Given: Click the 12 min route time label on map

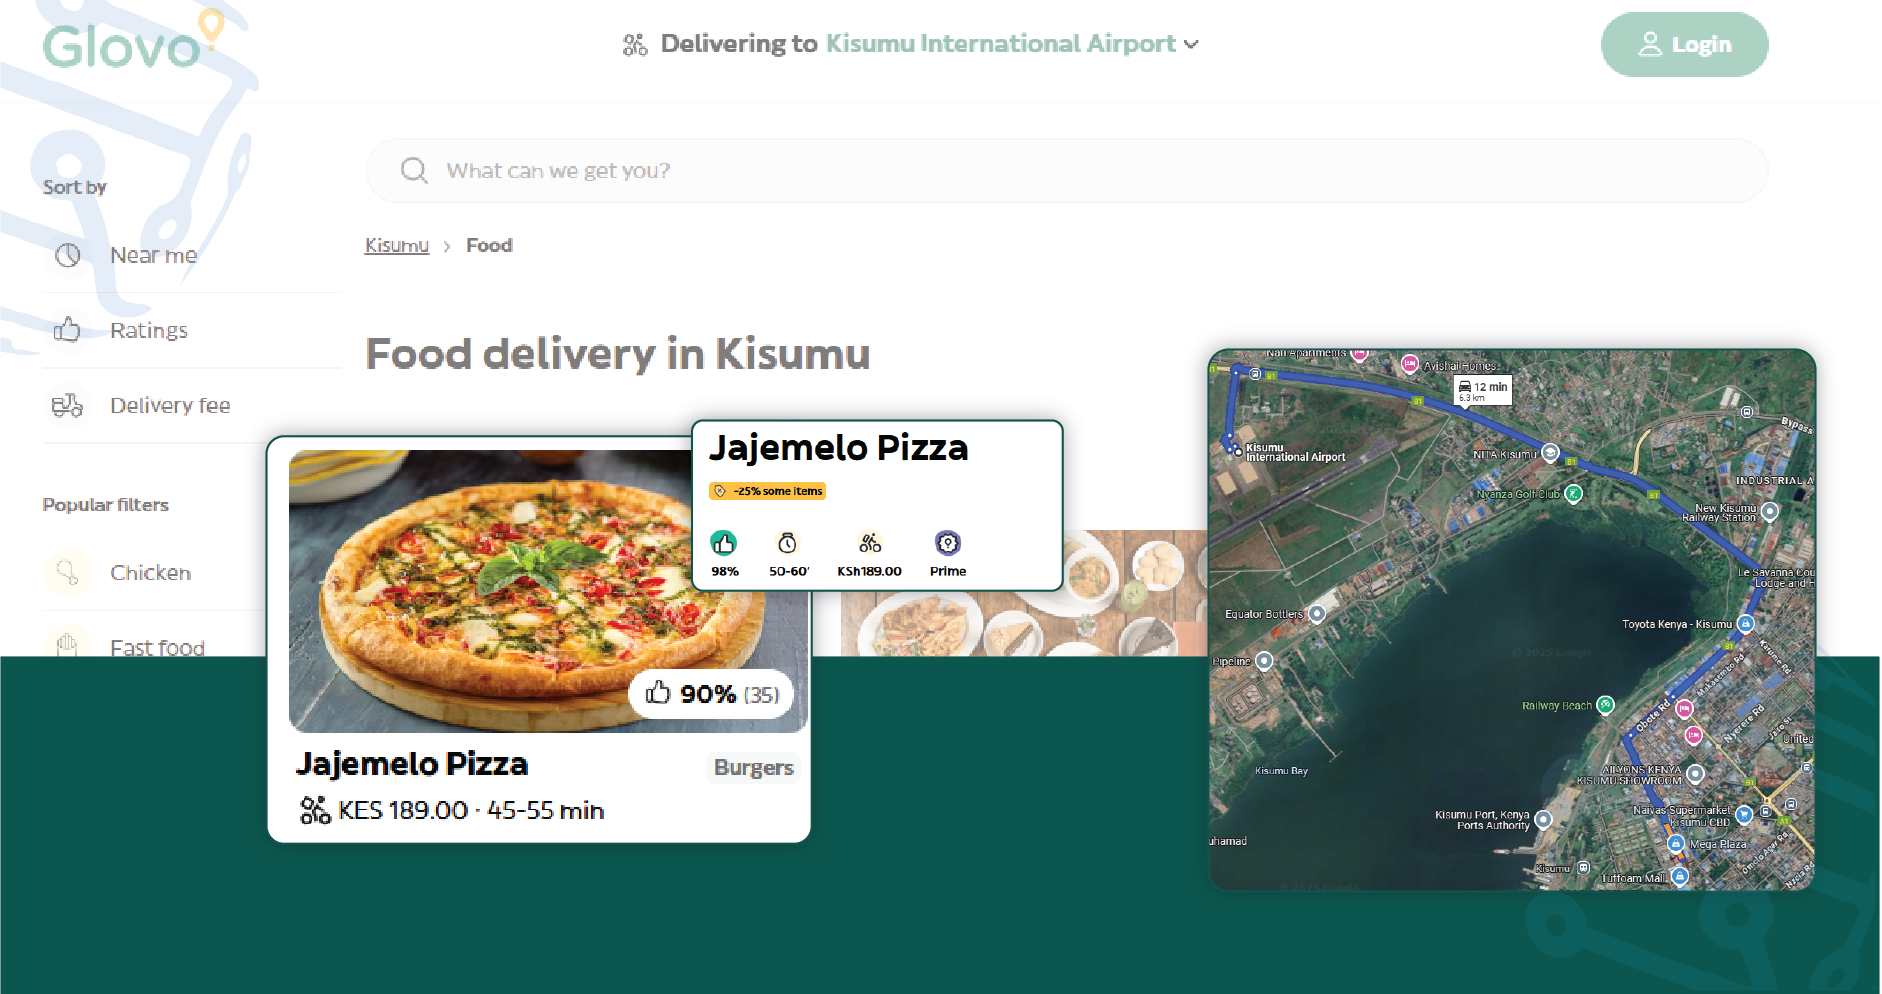Looking at the screenshot, I should (x=1483, y=390).
